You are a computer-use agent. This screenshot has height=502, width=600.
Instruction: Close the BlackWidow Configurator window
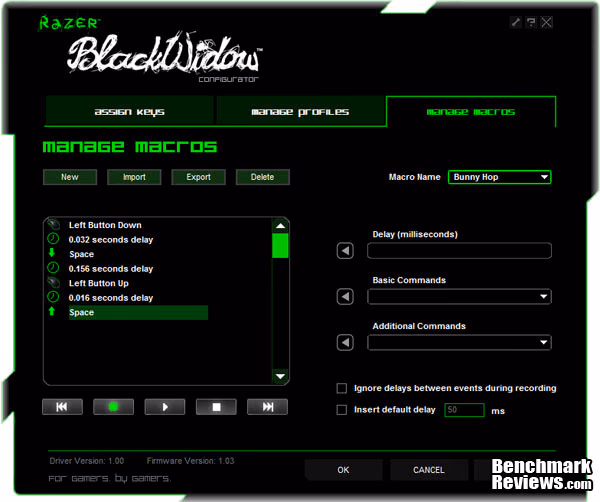pyautogui.click(x=546, y=22)
